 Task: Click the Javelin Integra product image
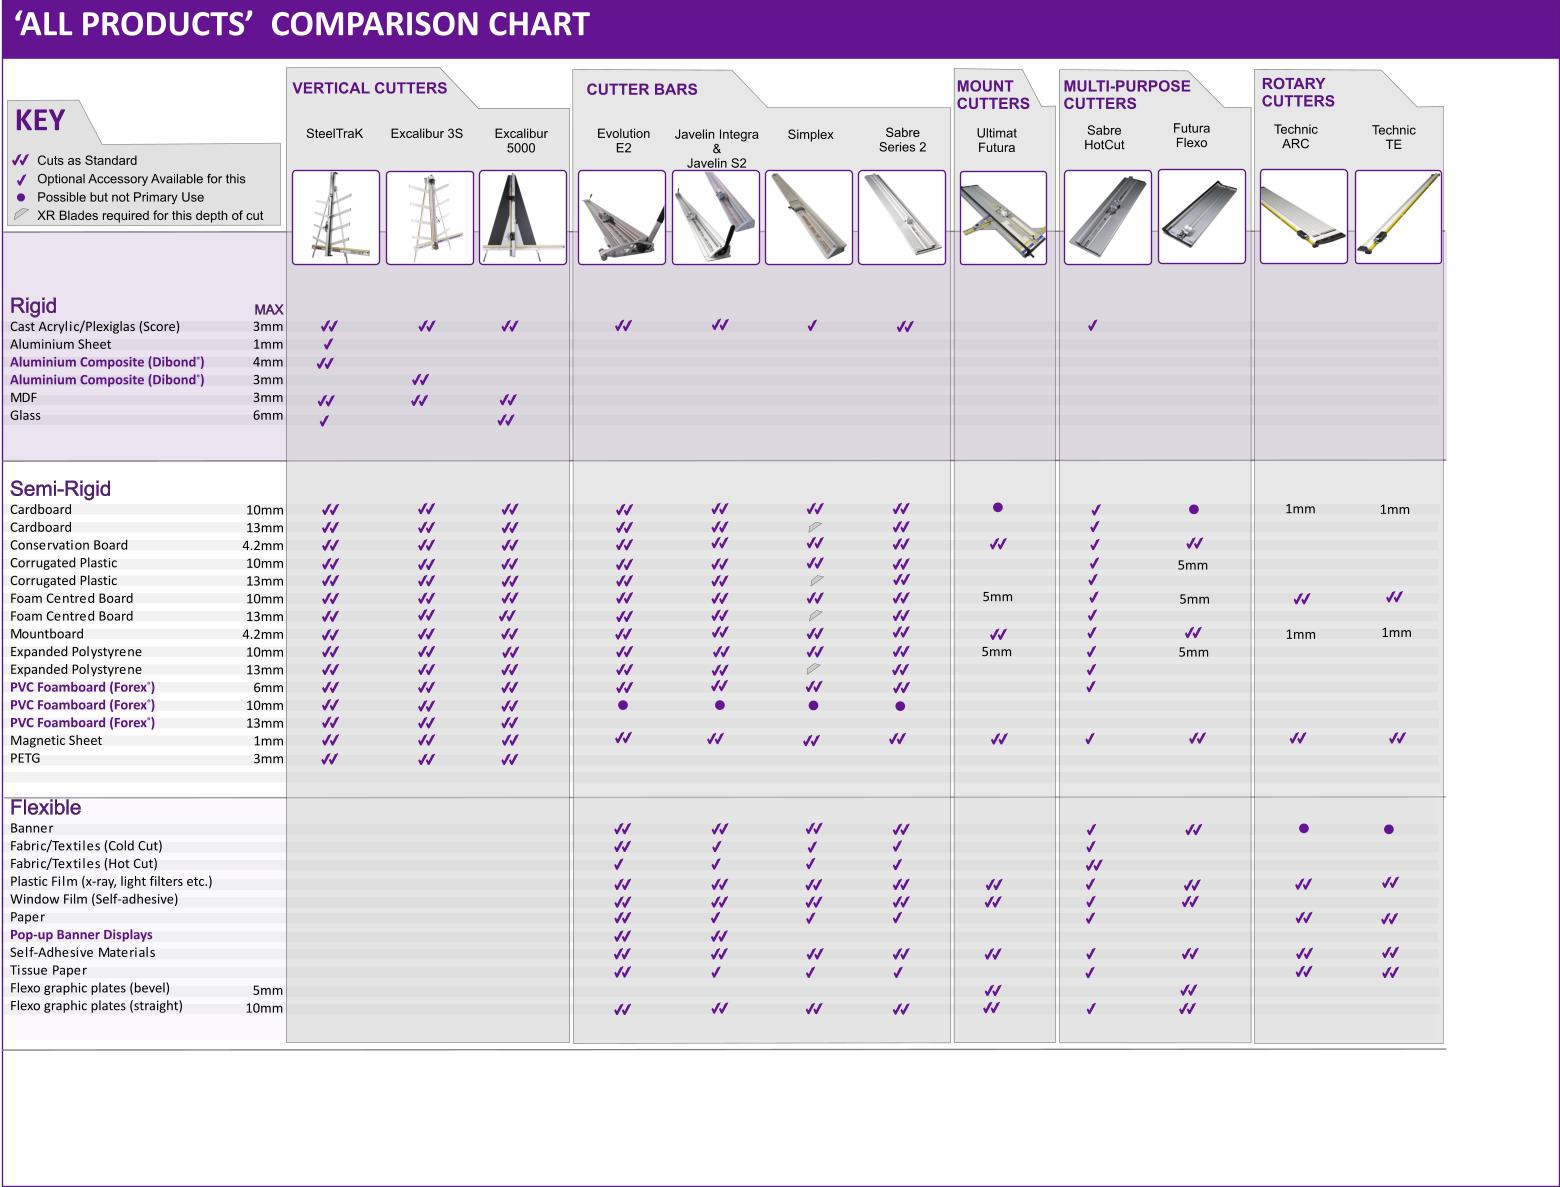(x=716, y=217)
